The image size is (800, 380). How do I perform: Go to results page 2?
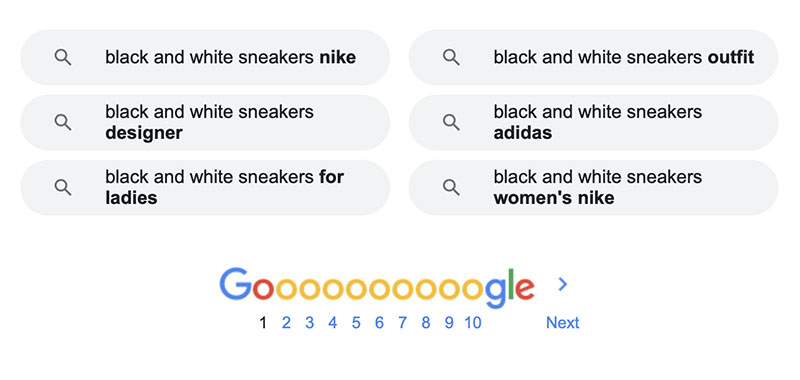click(x=286, y=323)
